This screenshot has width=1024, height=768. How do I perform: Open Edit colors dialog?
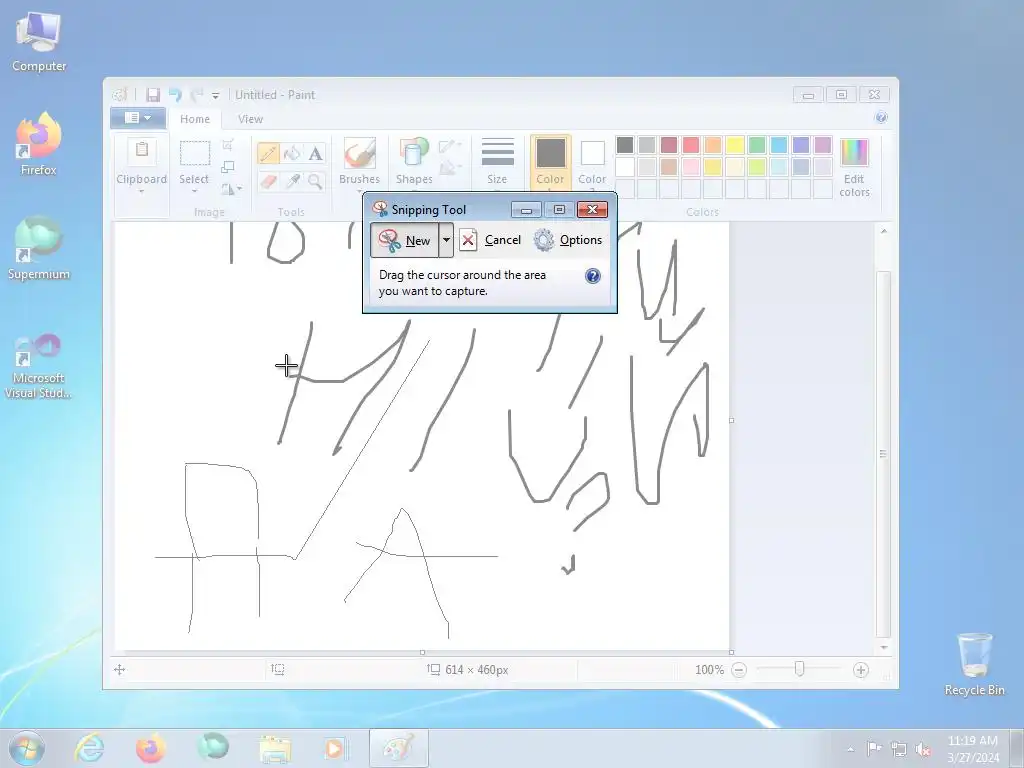pyautogui.click(x=854, y=167)
